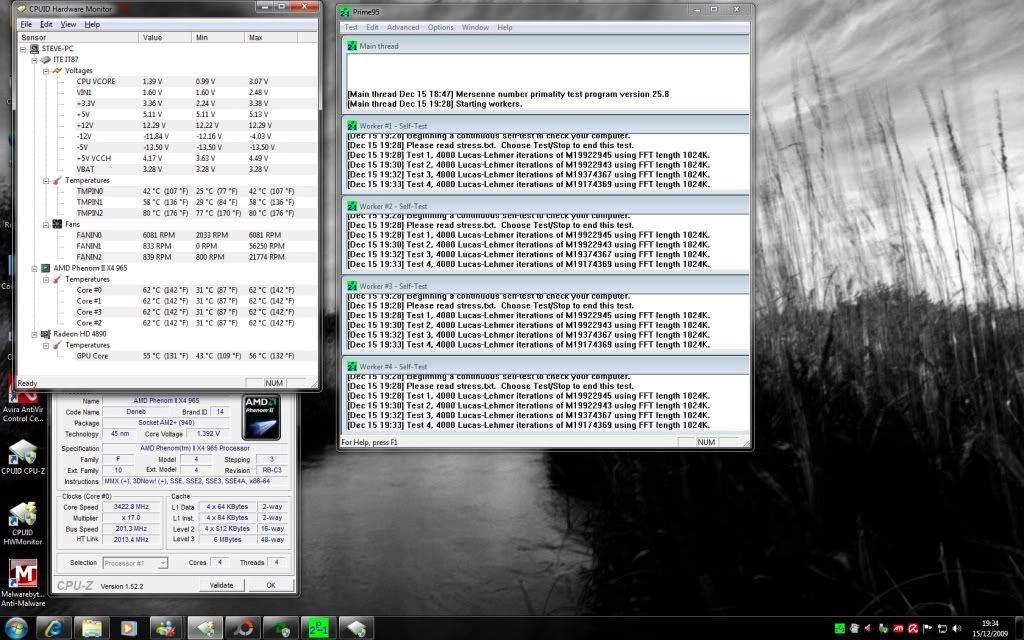
Task: Open the CPUID HWMonitor desktop shortcut
Action: pos(23,523)
